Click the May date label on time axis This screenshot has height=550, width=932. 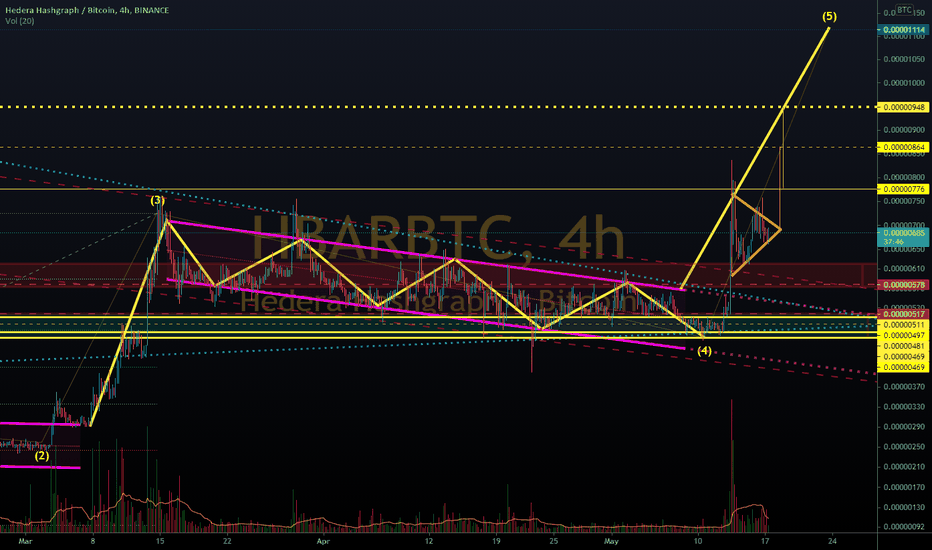(611, 541)
